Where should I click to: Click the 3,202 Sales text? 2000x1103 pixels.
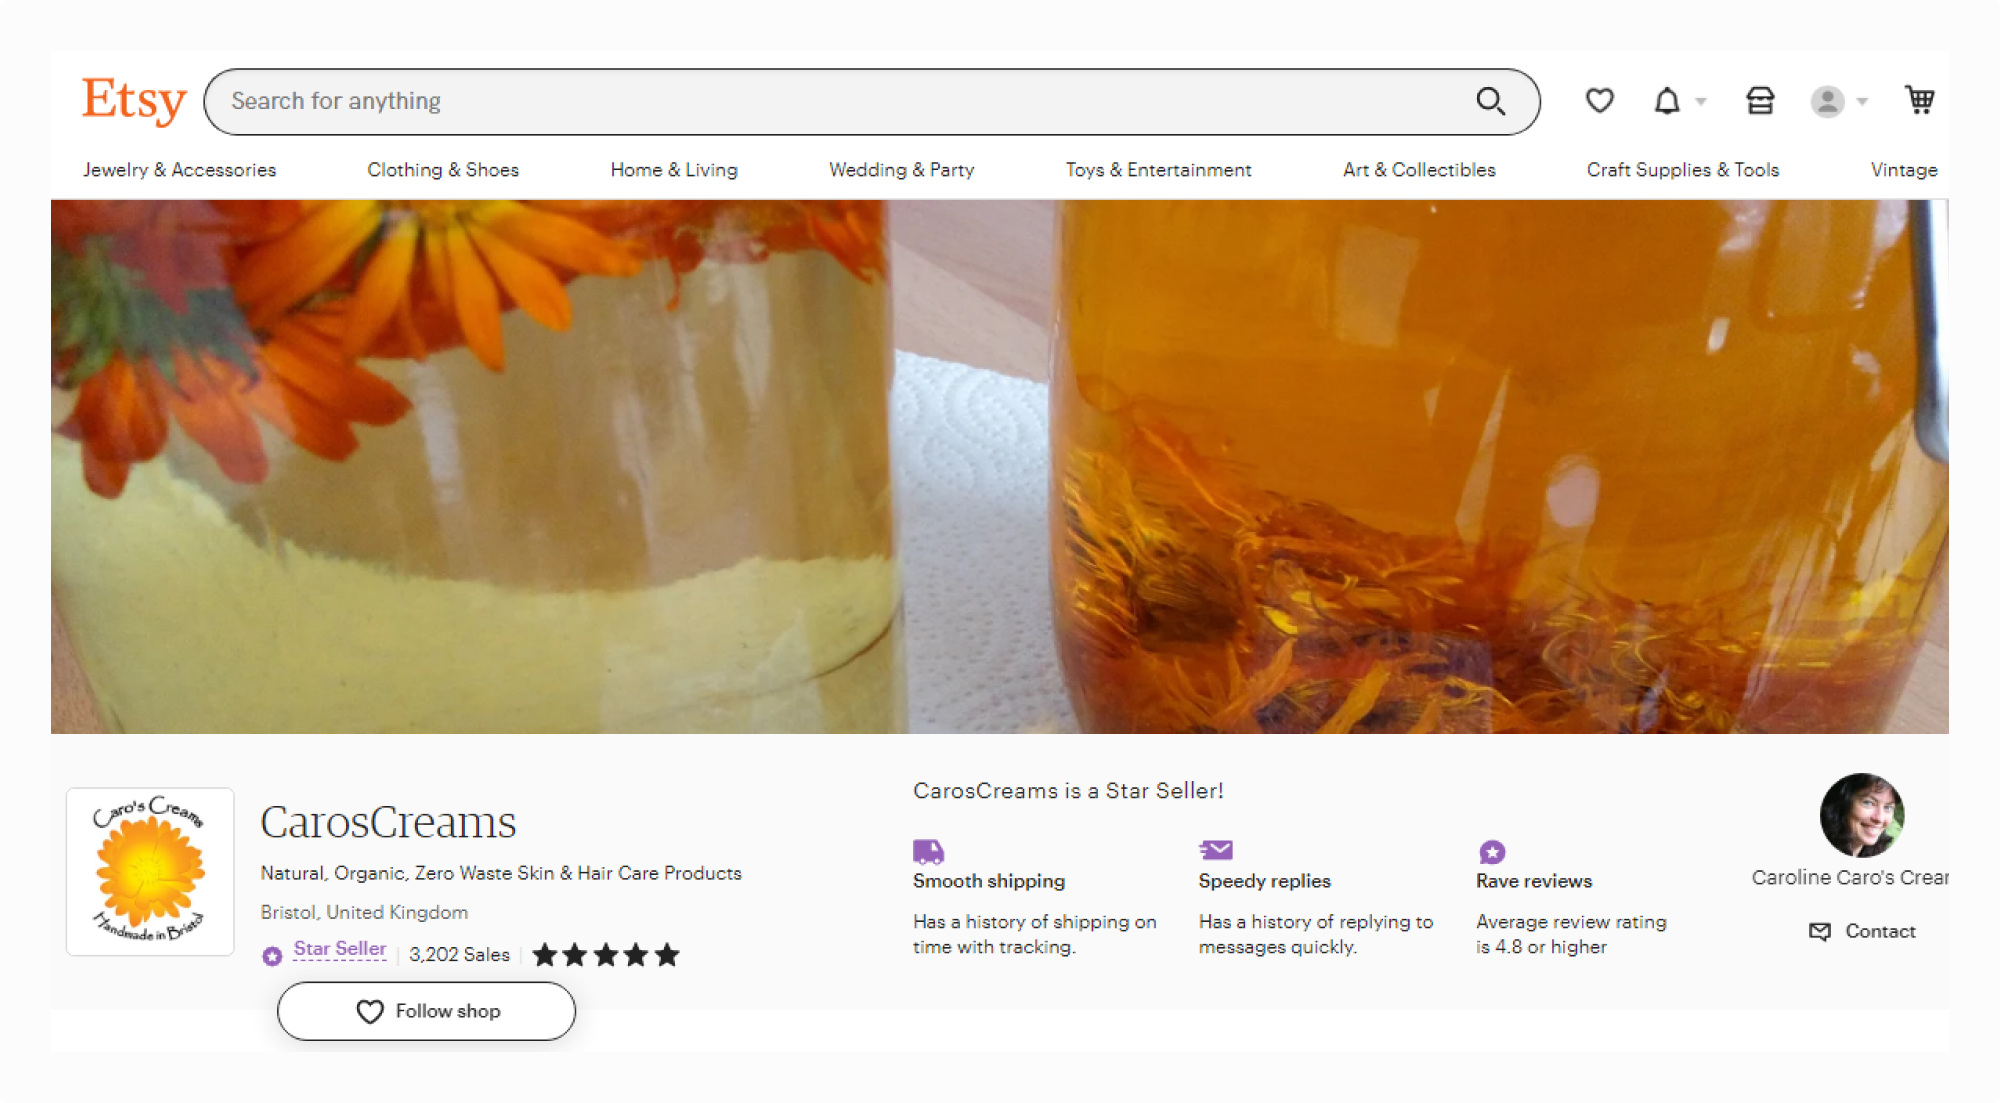click(459, 955)
